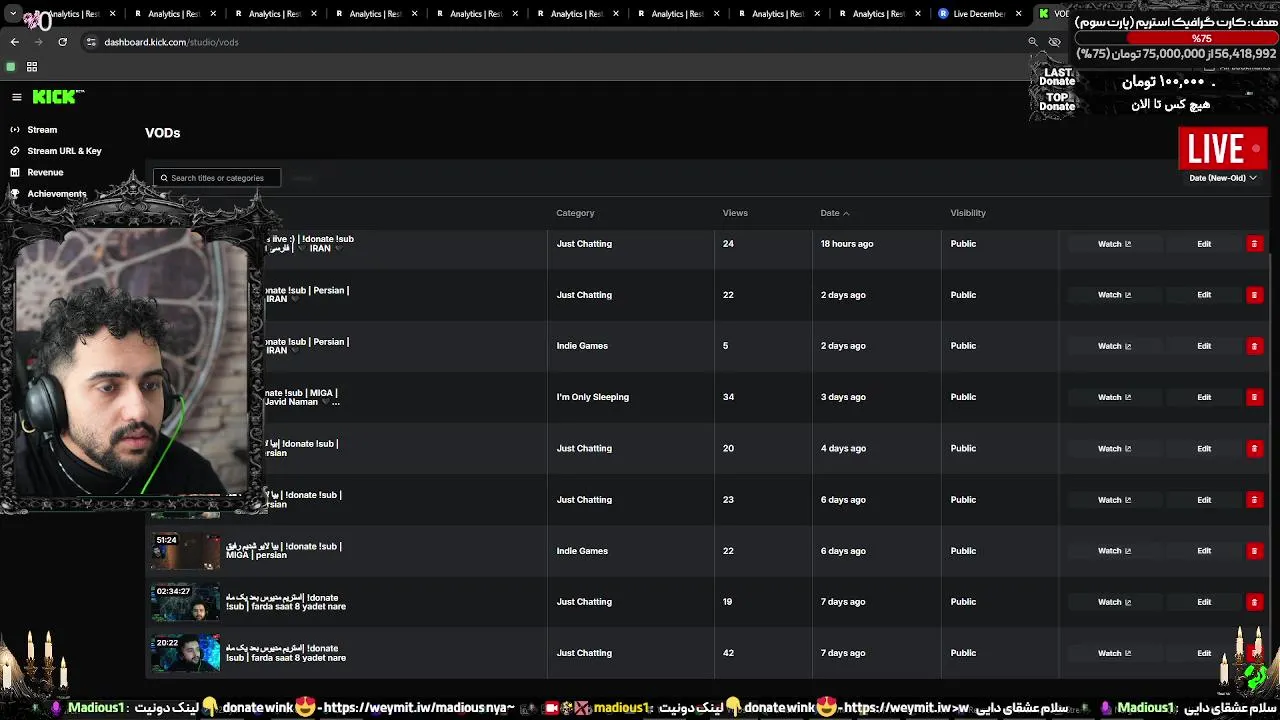
Task: Click the 3 days ago date cell
Action: (x=843, y=397)
